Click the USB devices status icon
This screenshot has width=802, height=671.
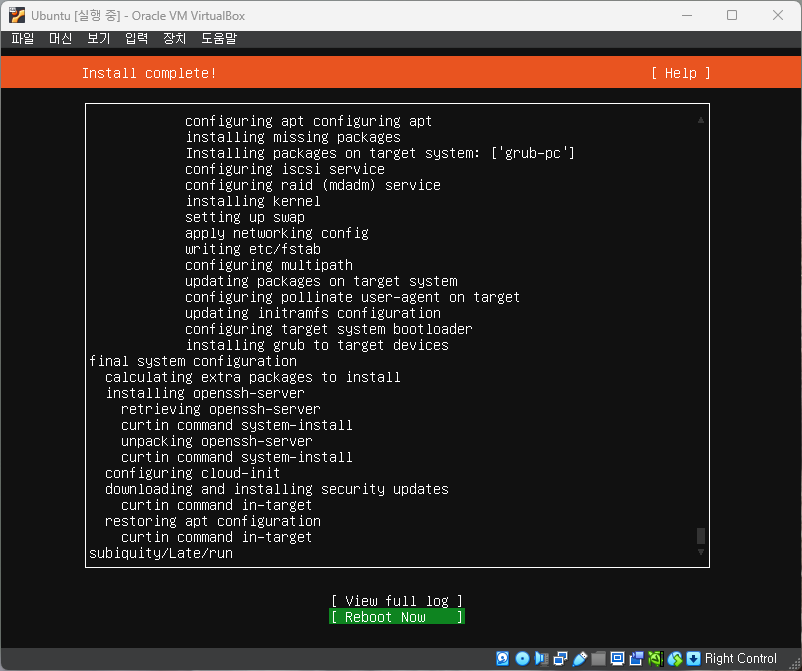coord(580,658)
